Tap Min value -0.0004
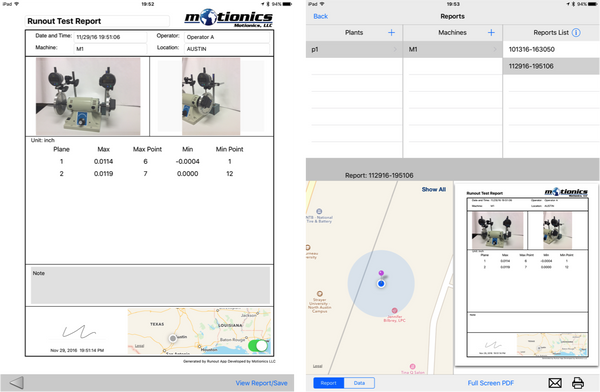This screenshot has height=392, width=600. [x=188, y=162]
